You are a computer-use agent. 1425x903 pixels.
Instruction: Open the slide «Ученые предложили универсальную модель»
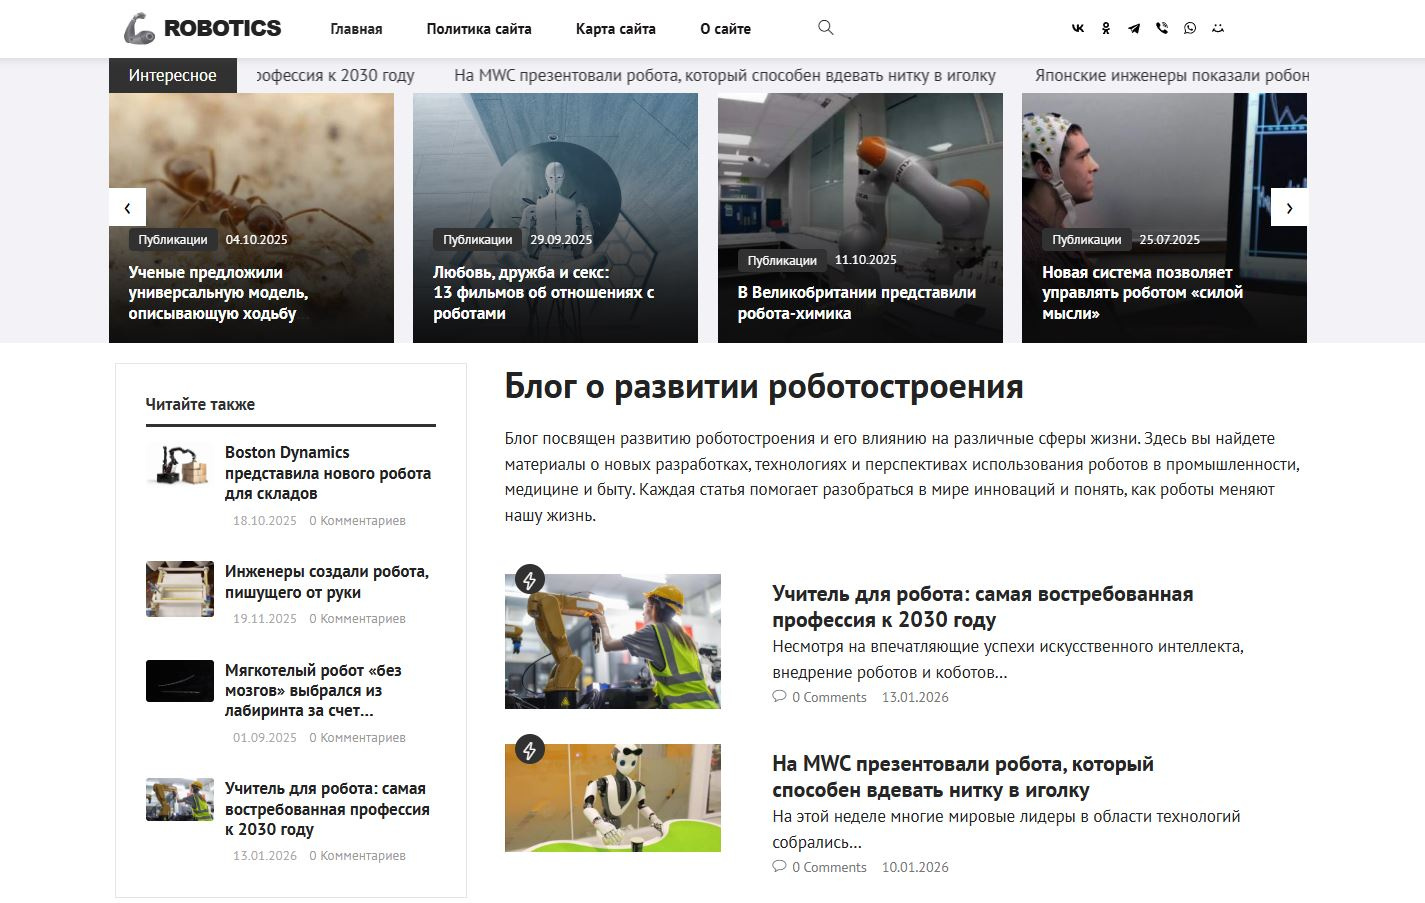point(218,293)
